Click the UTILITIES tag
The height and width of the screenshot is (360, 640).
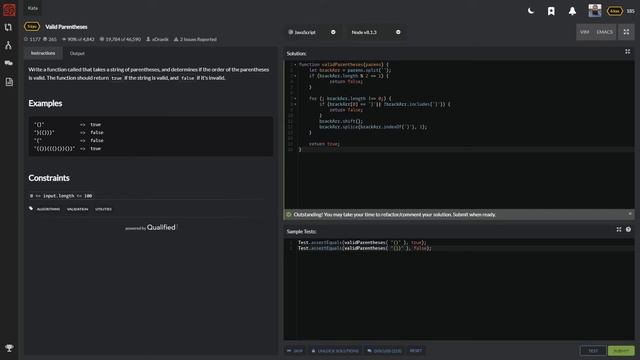[103, 209]
